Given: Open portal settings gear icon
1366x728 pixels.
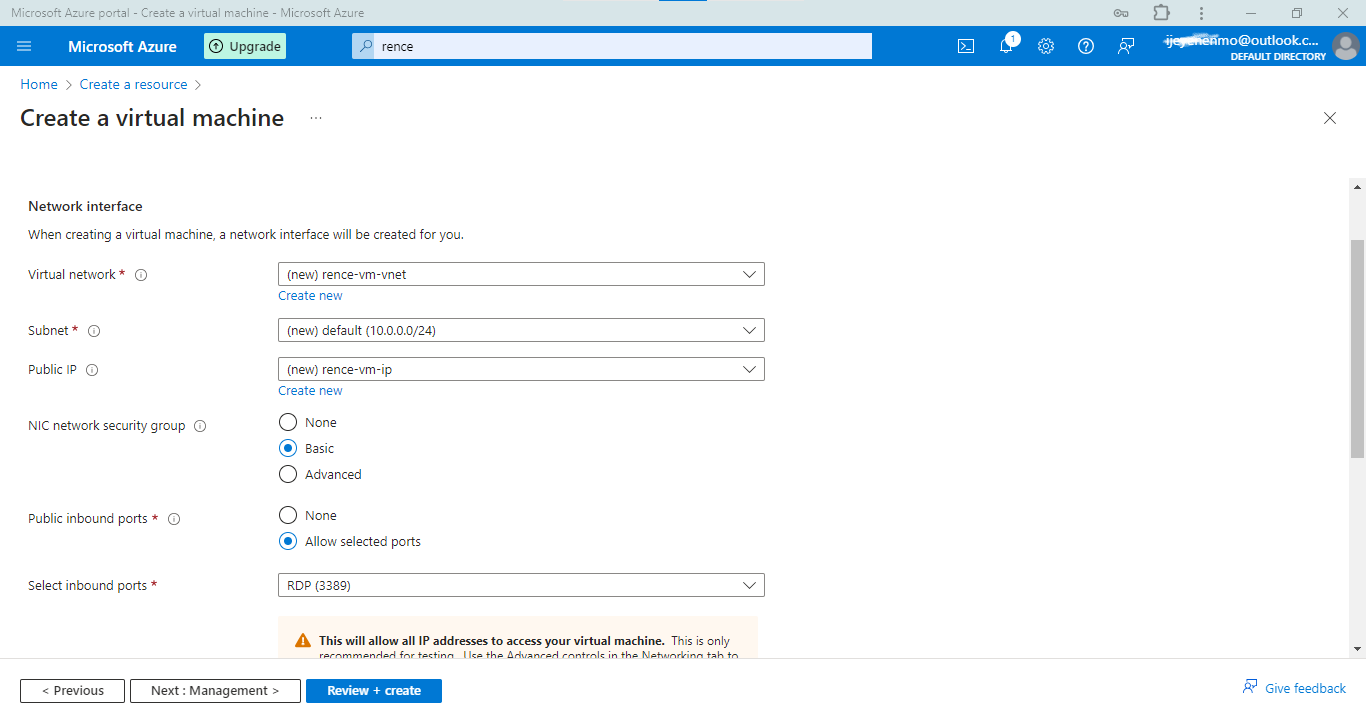Looking at the screenshot, I should coord(1046,46).
